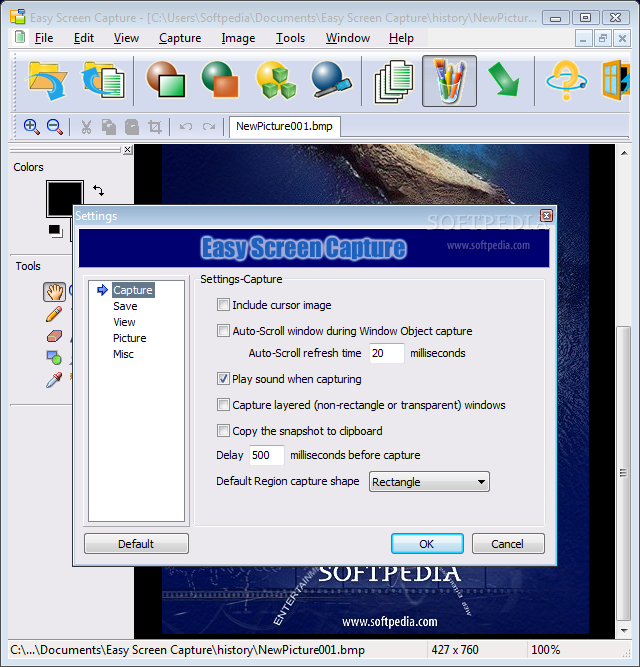Click the yellow sphere green cubes capture icon

[276, 80]
